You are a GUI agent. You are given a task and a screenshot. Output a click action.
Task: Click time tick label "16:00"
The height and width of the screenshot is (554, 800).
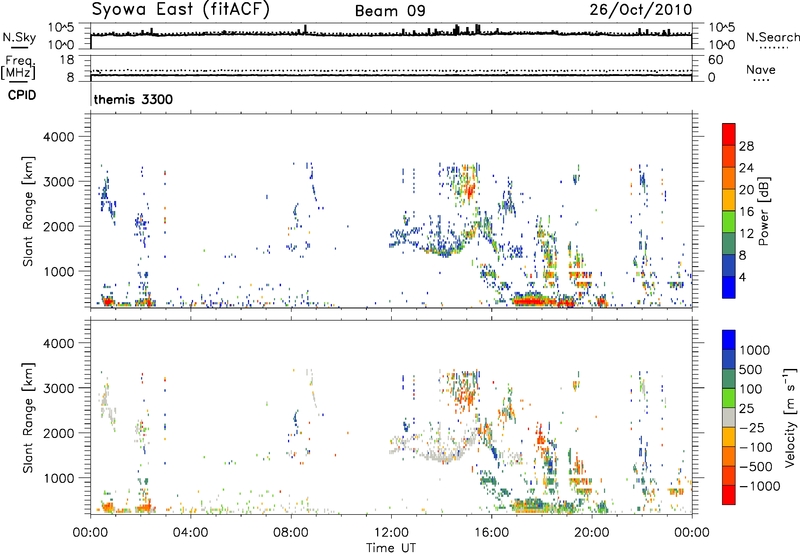click(491, 533)
